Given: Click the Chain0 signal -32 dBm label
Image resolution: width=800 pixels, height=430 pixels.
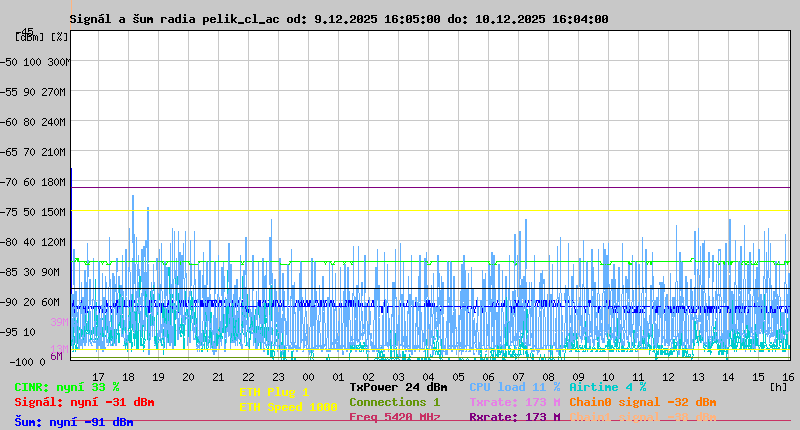Looking at the screenshot, I should pos(643,402).
